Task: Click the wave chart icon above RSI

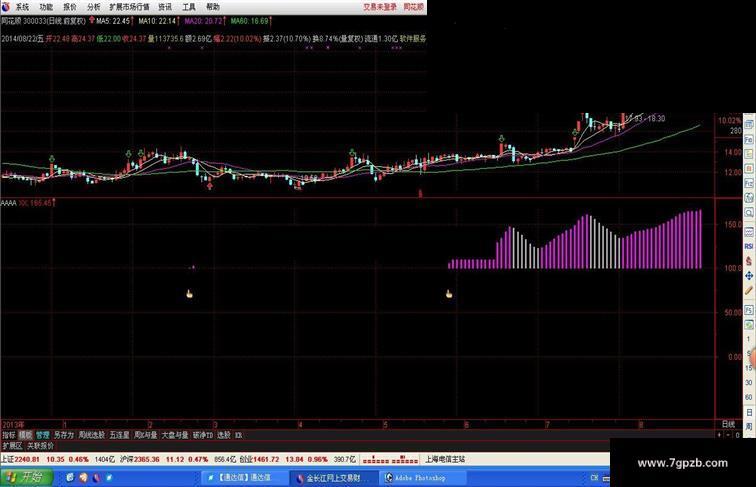Action: tap(749, 232)
